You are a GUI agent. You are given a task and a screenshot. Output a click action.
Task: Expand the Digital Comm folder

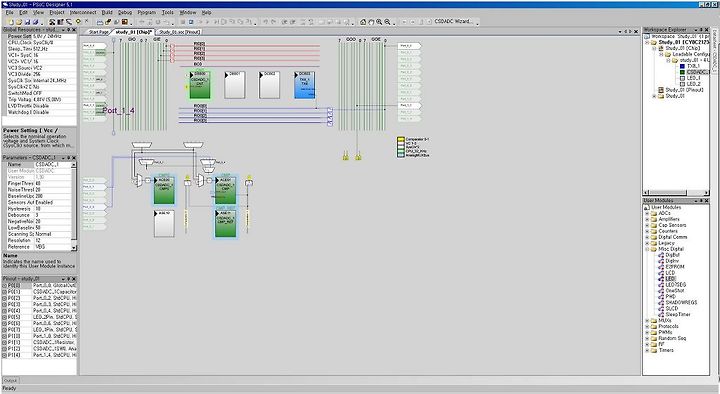pos(647,237)
